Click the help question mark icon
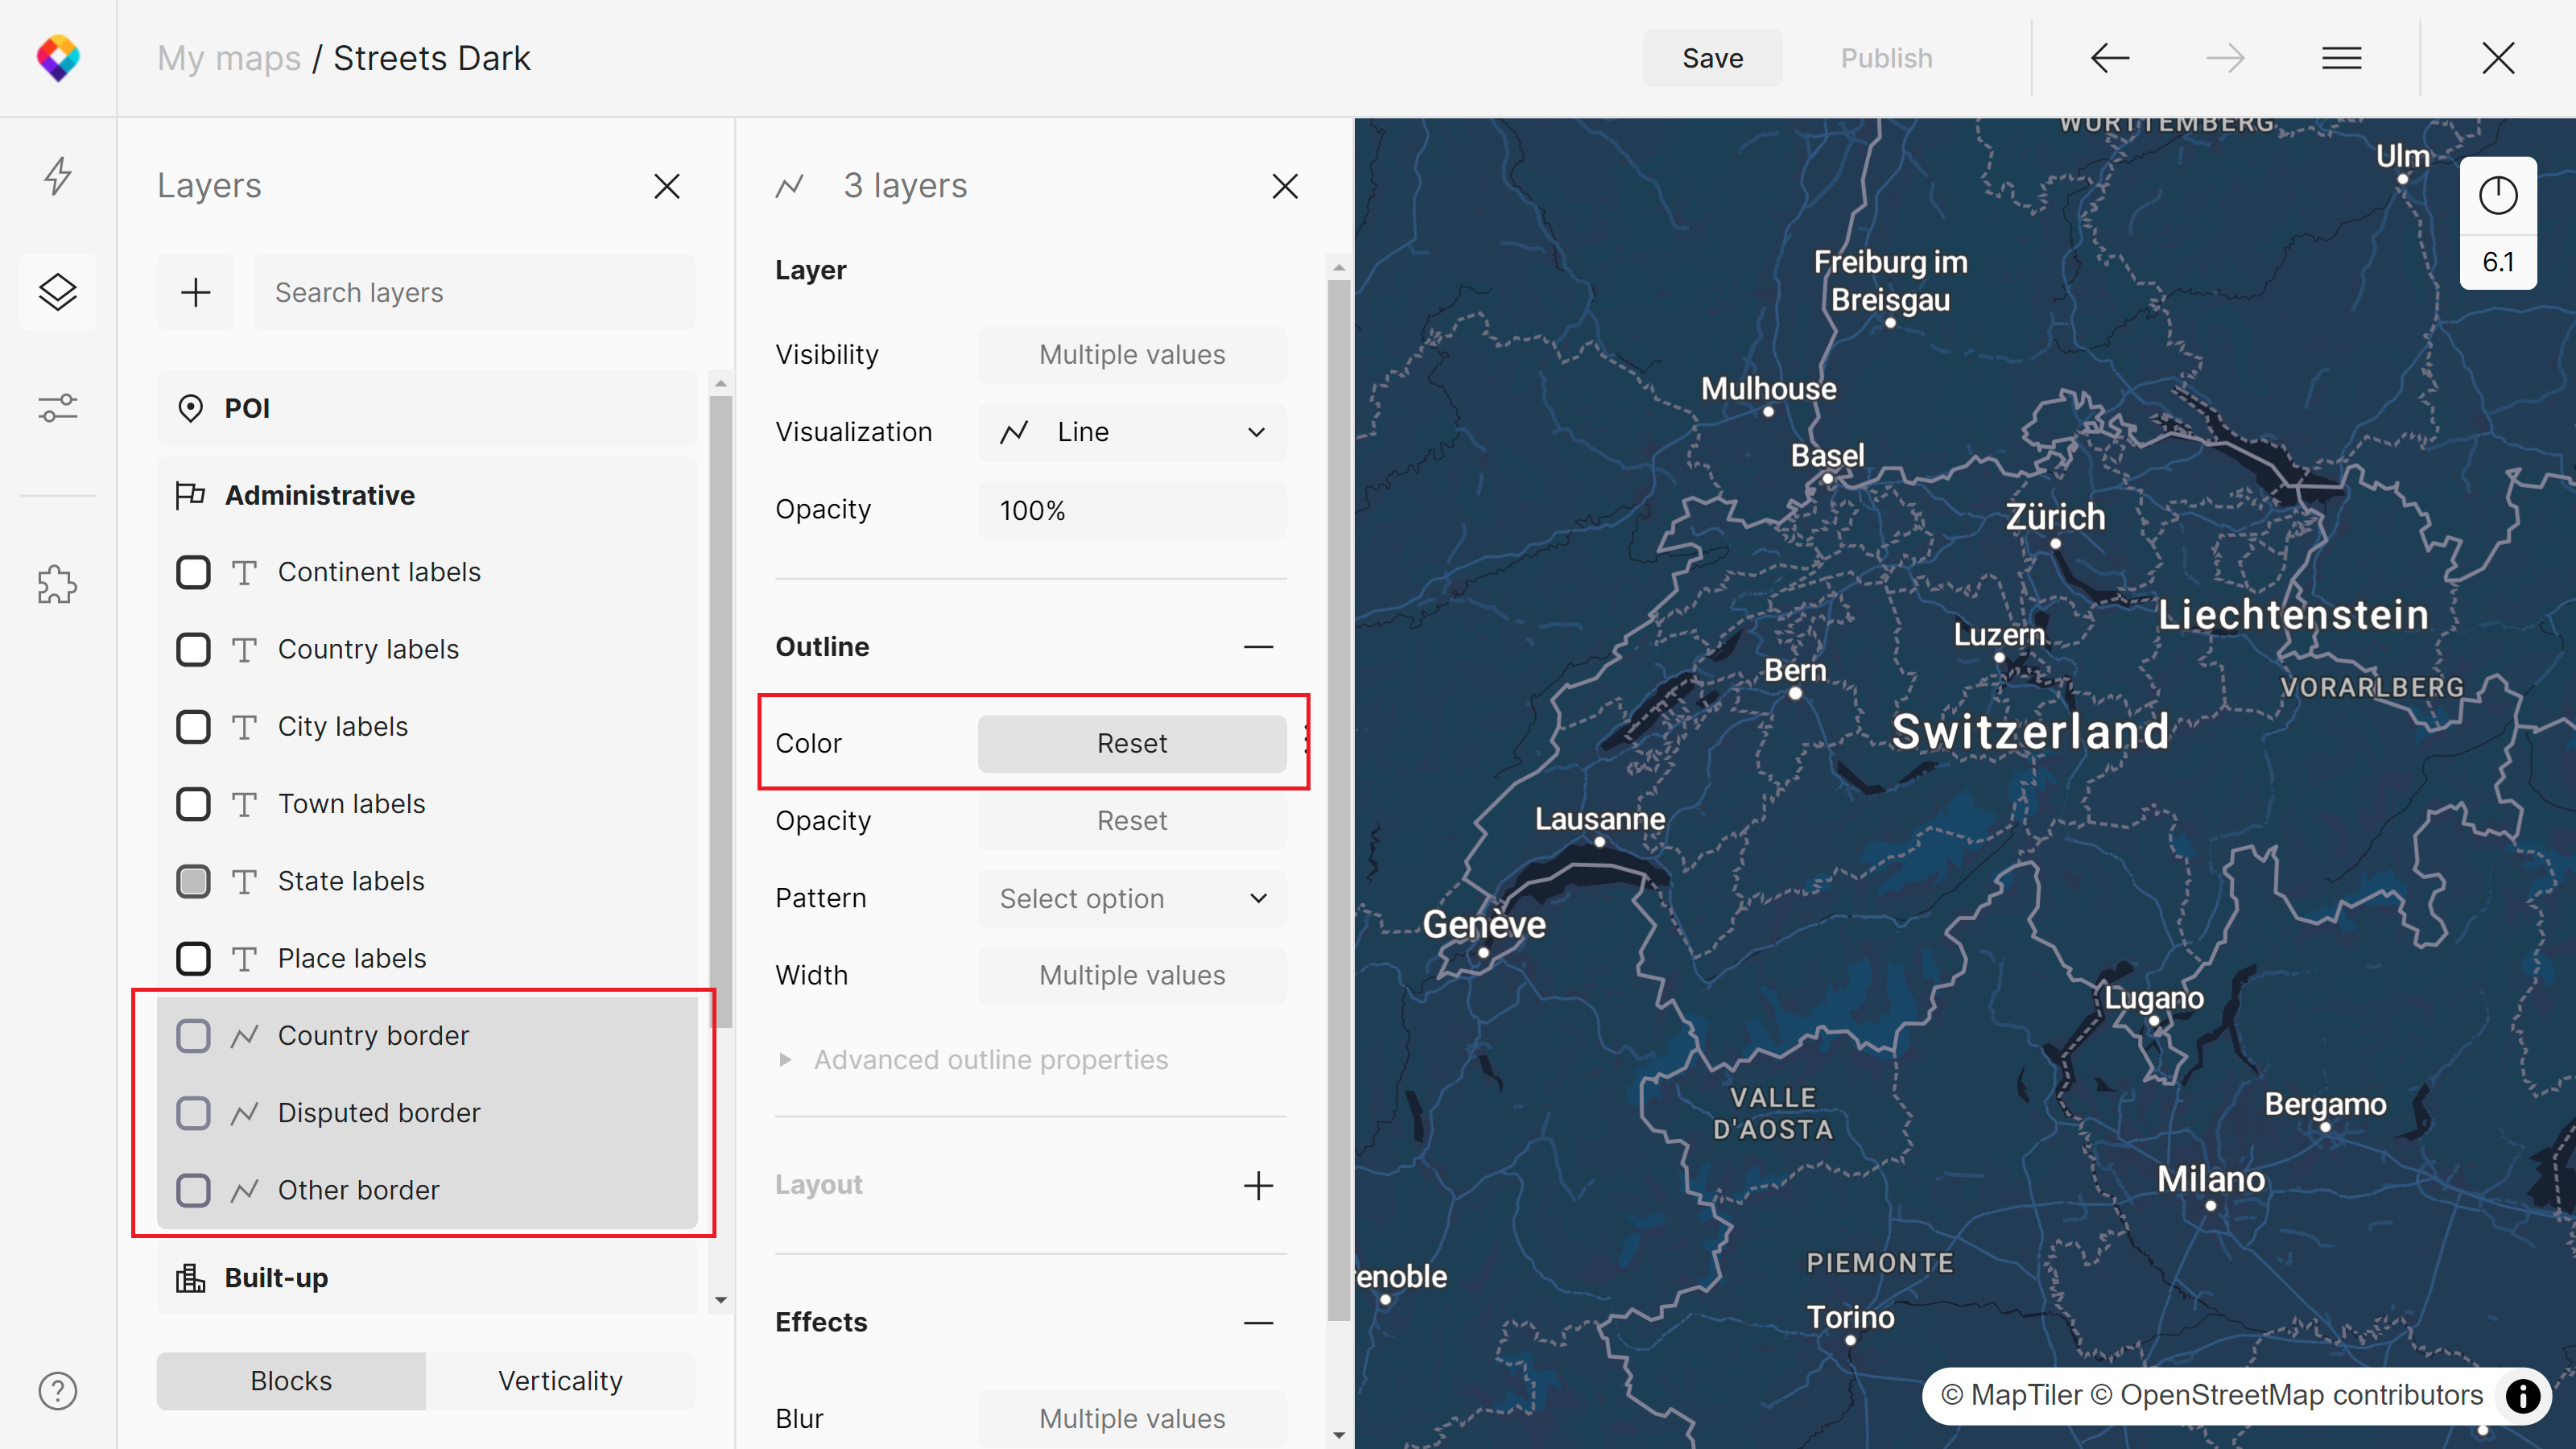Screen dimensions: 2576x1449 click(58, 1390)
